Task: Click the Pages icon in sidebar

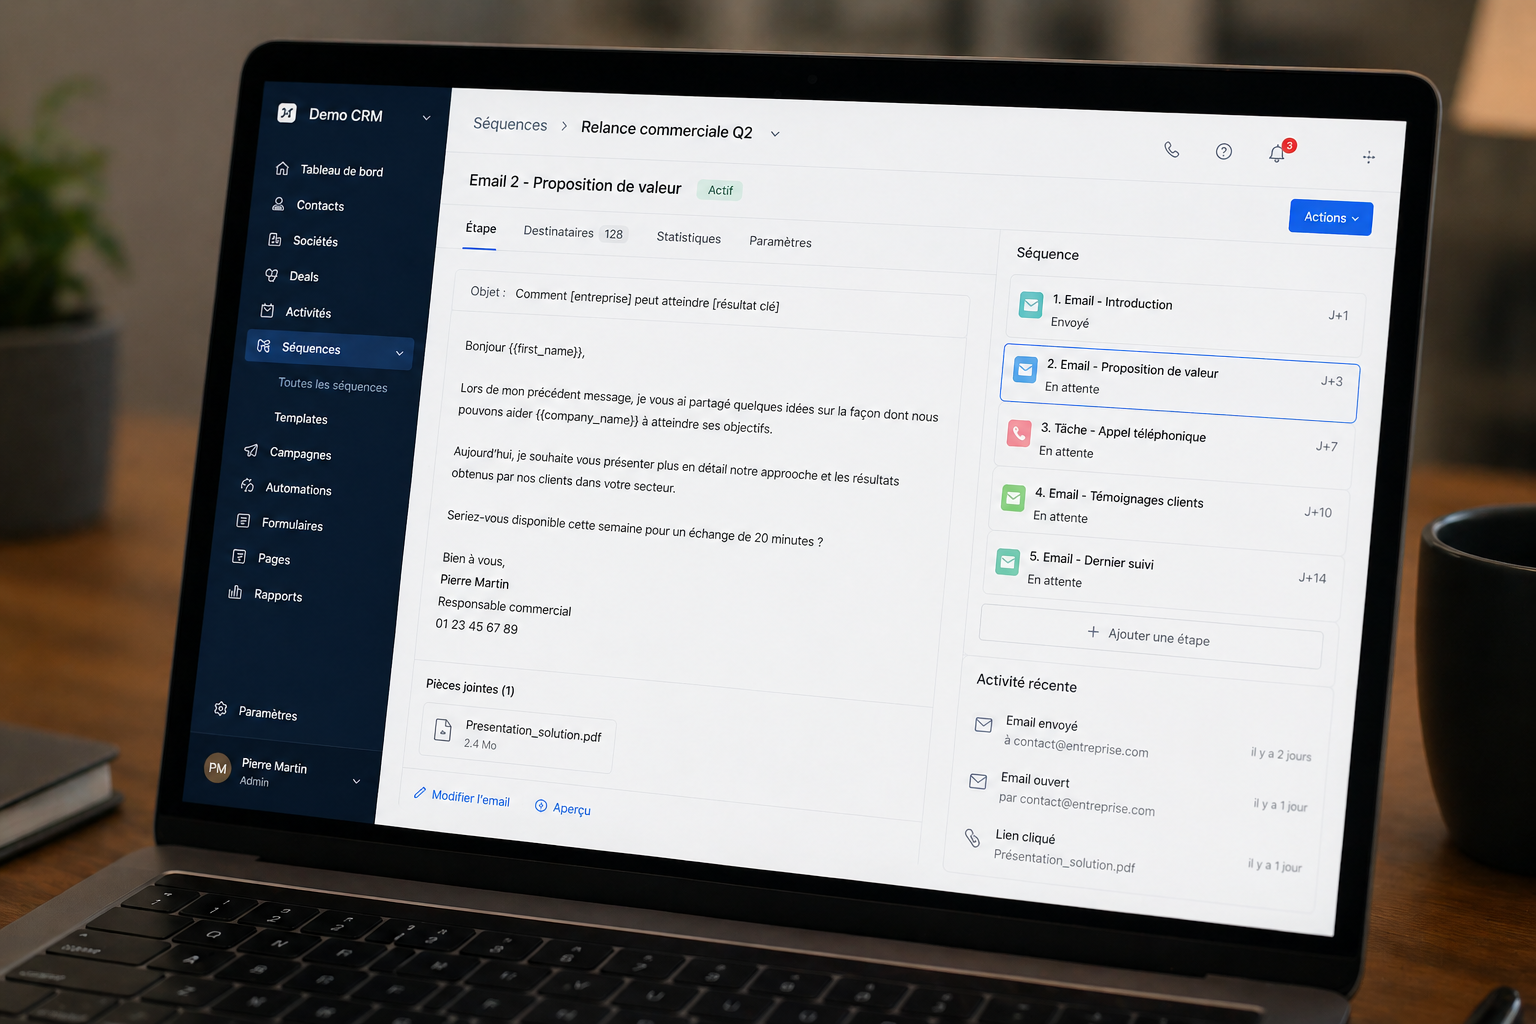Action: coord(239,556)
